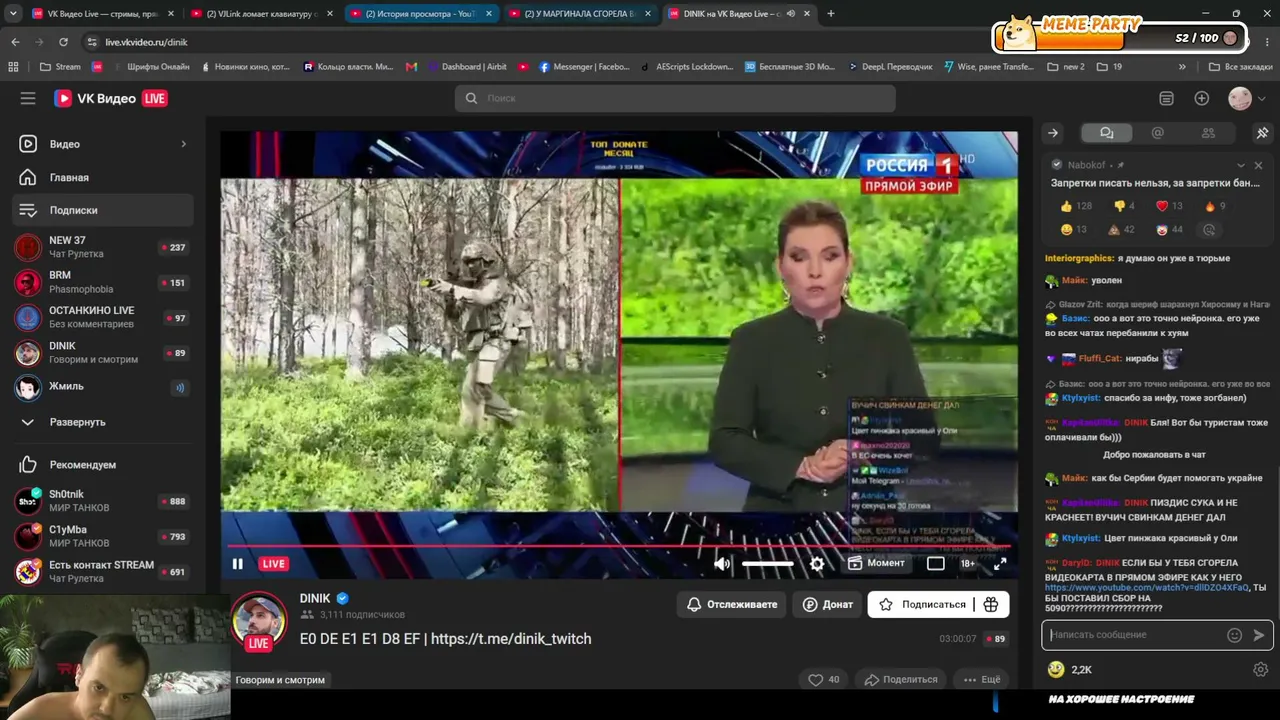
Task: Close the pinned Nabokof message
Action: [1258, 165]
